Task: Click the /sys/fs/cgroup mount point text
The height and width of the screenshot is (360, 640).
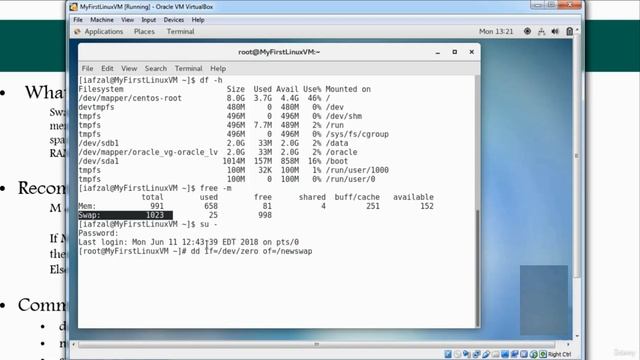Action: click(357, 134)
